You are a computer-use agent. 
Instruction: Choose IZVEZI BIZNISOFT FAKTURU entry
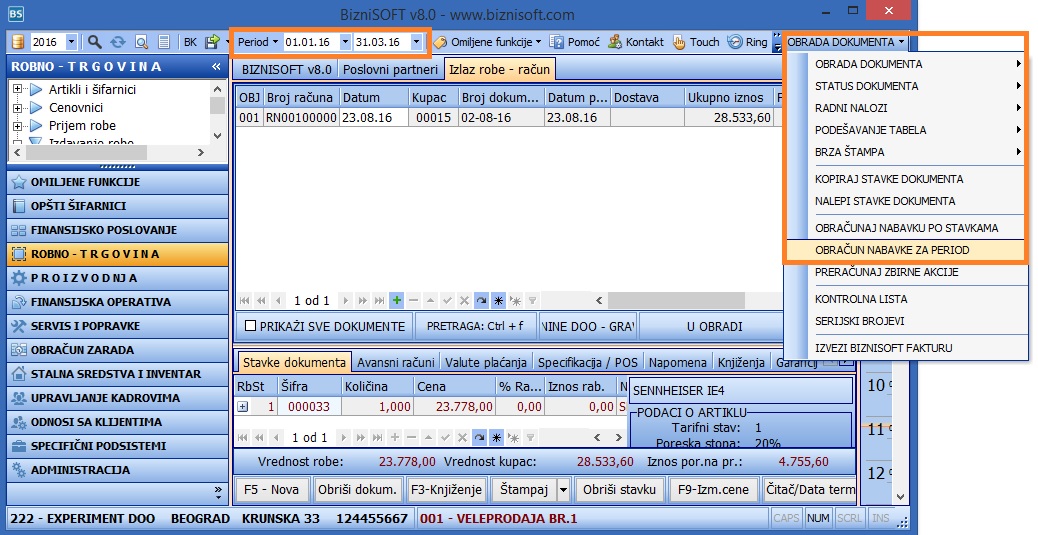pos(905,348)
